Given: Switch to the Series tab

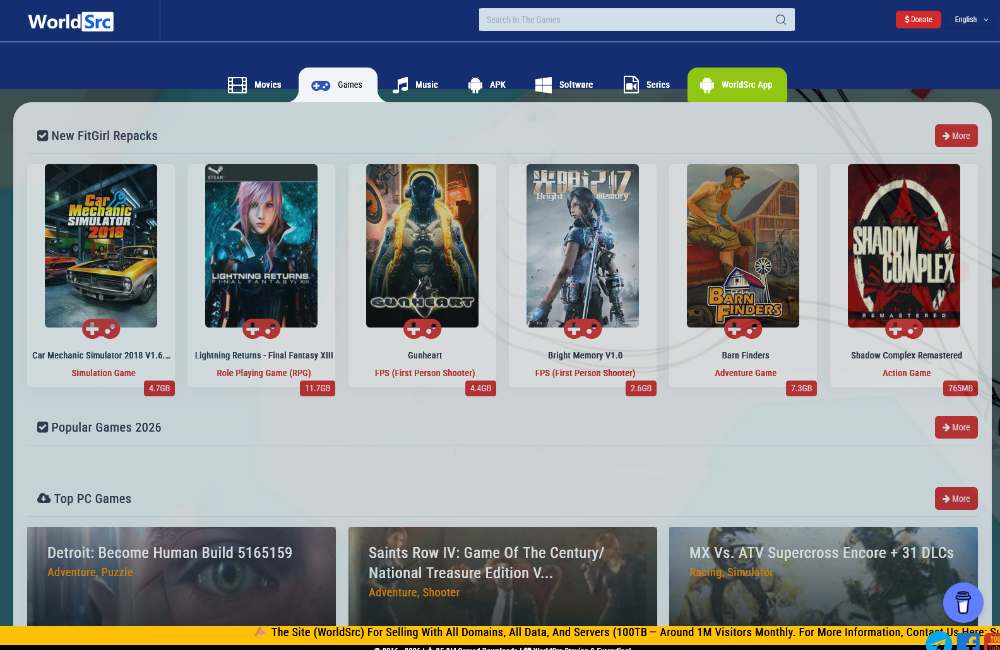Looking at the screenshot, I should 646,85.
